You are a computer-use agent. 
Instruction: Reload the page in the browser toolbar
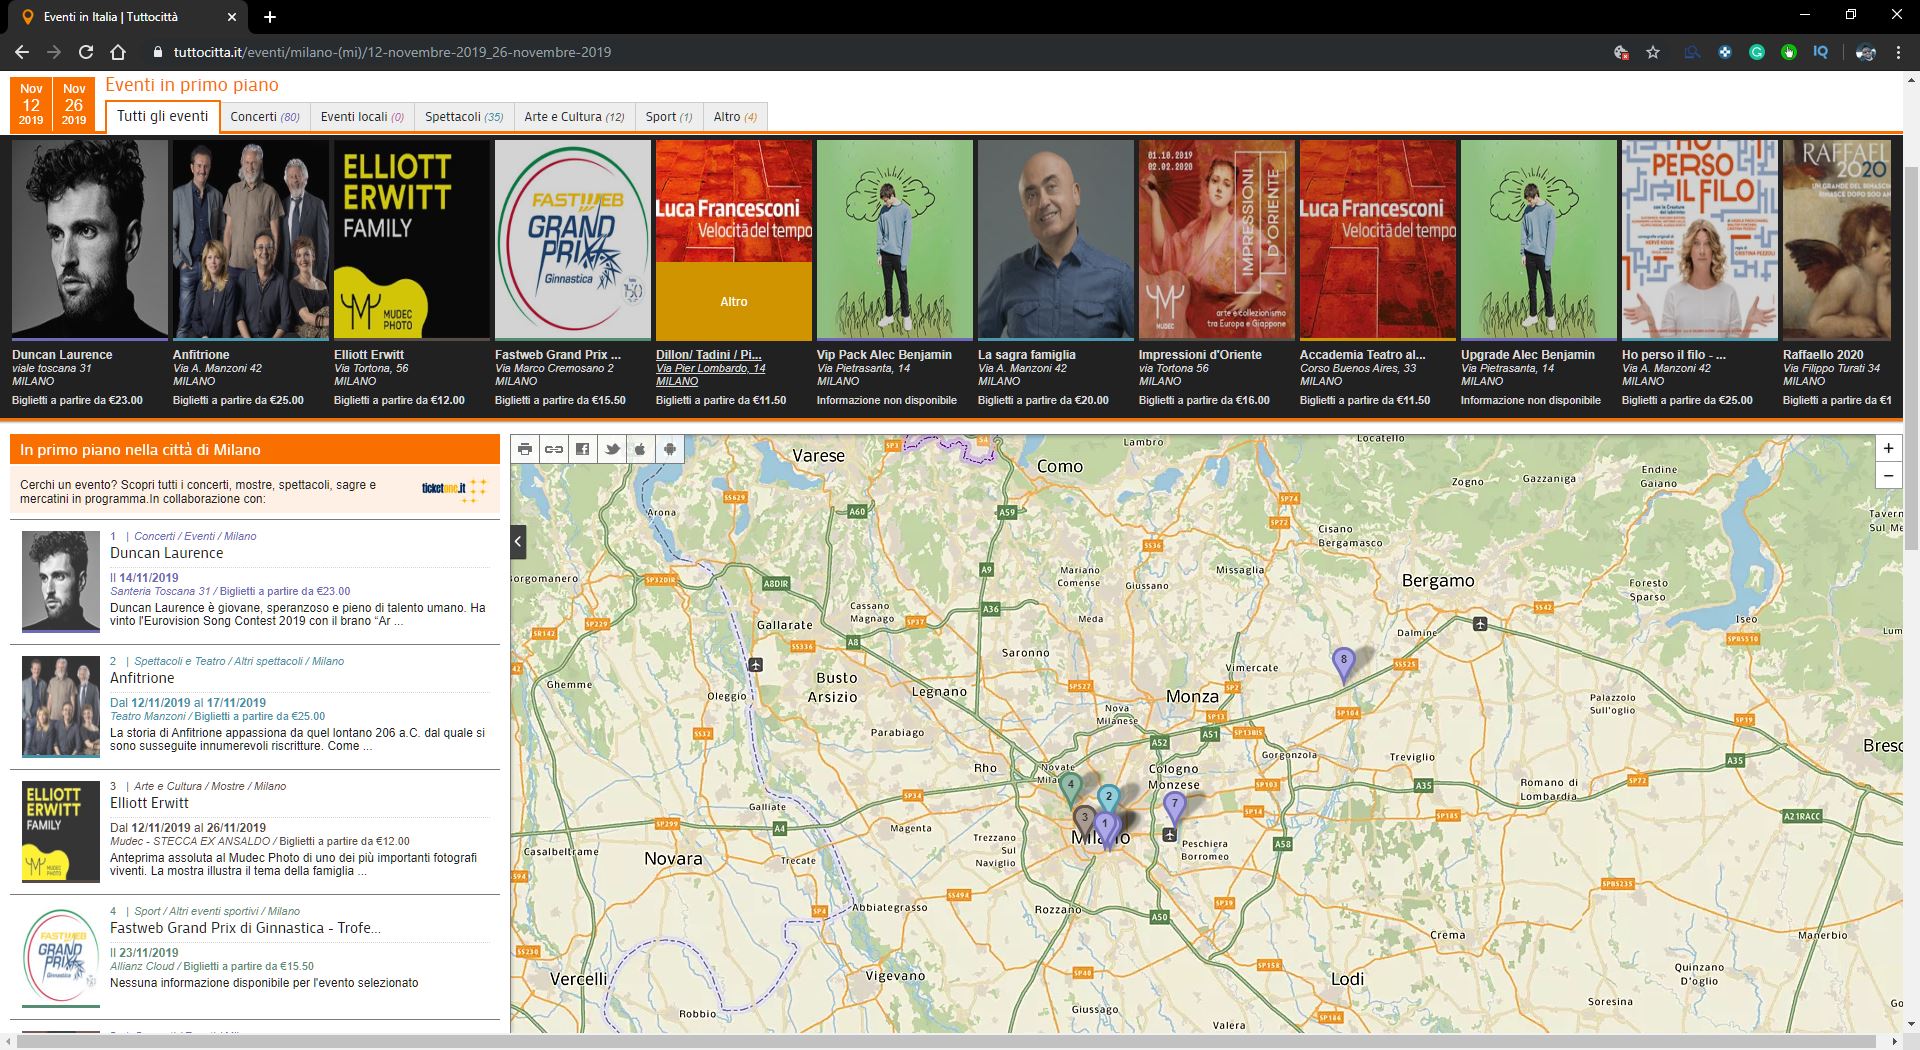click(86, 52)
